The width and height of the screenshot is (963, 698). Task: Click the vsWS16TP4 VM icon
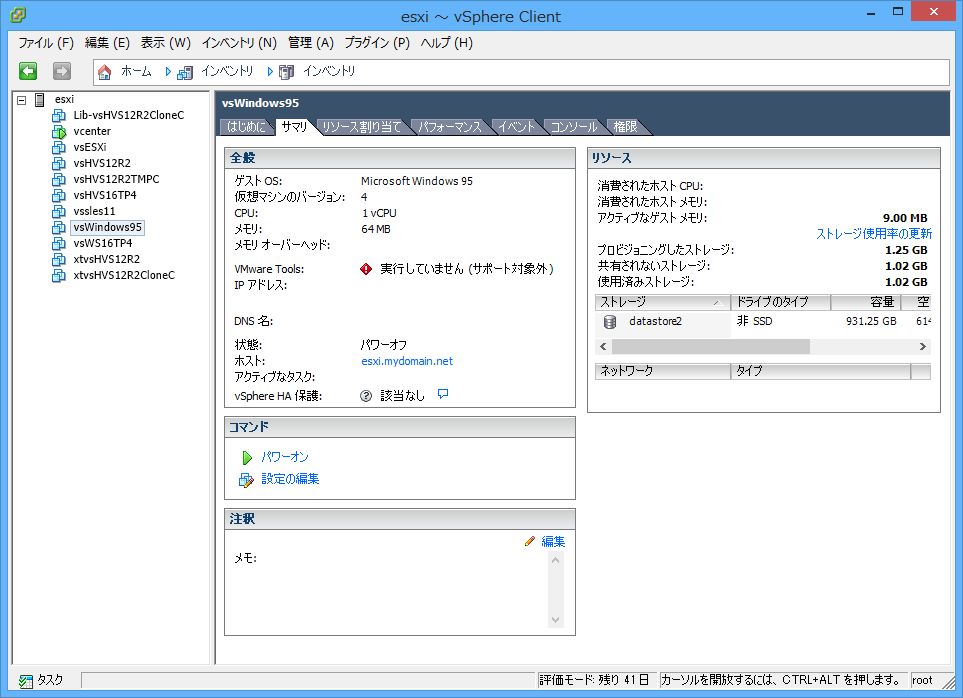click(59, 243)
